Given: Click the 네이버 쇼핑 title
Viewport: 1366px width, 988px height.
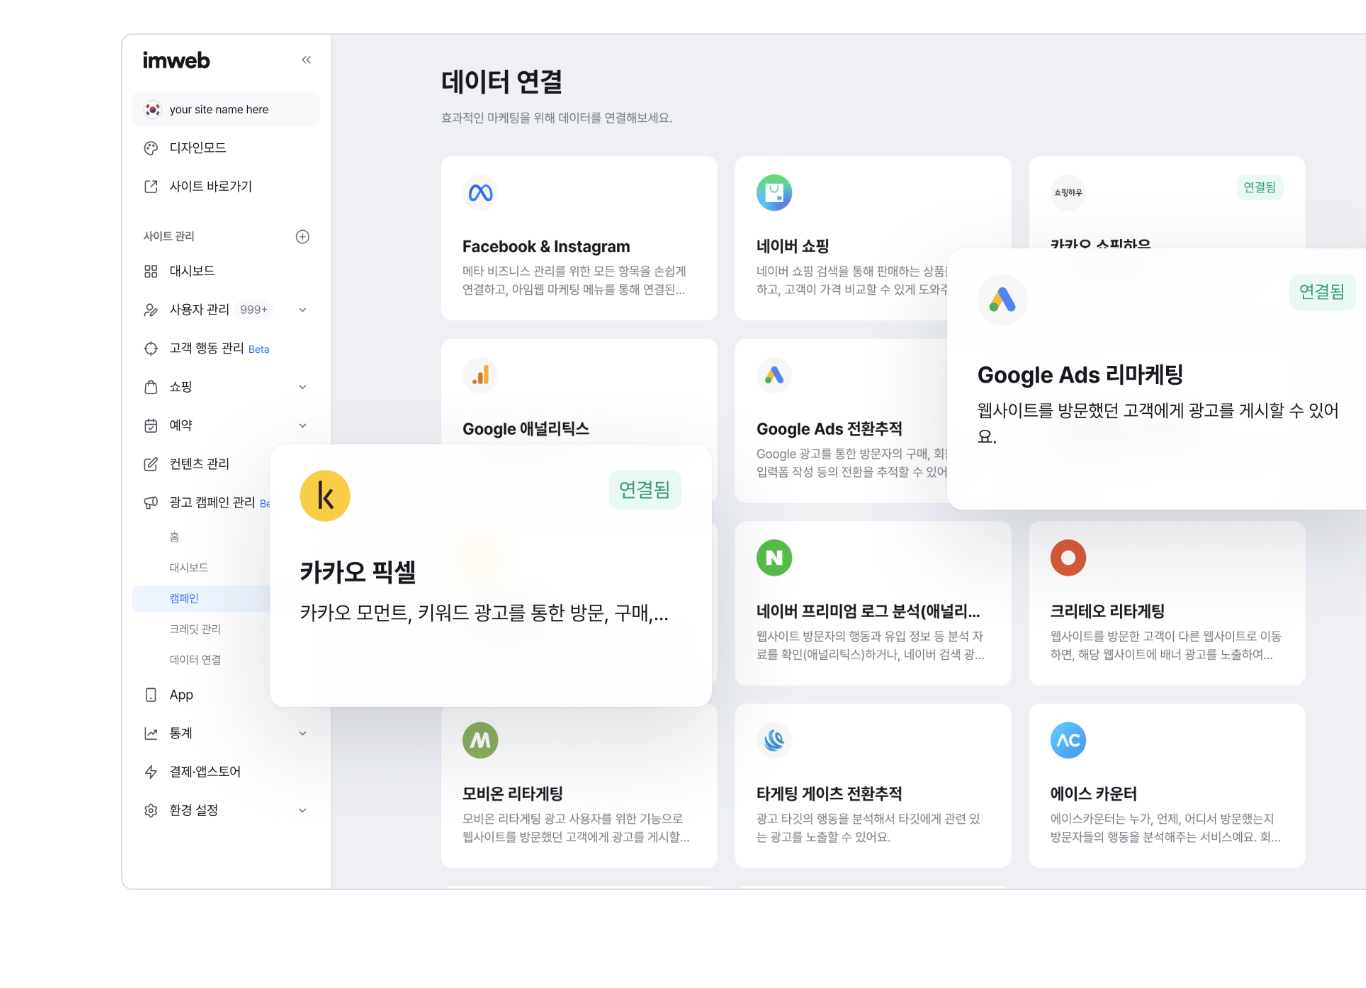Looking at the screenshot, I should [x=793, y=246].
